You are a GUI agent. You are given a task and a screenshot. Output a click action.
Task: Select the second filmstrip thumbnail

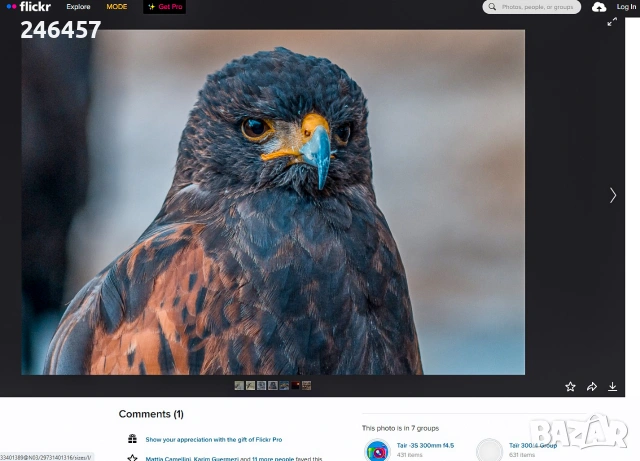[250, 385]
